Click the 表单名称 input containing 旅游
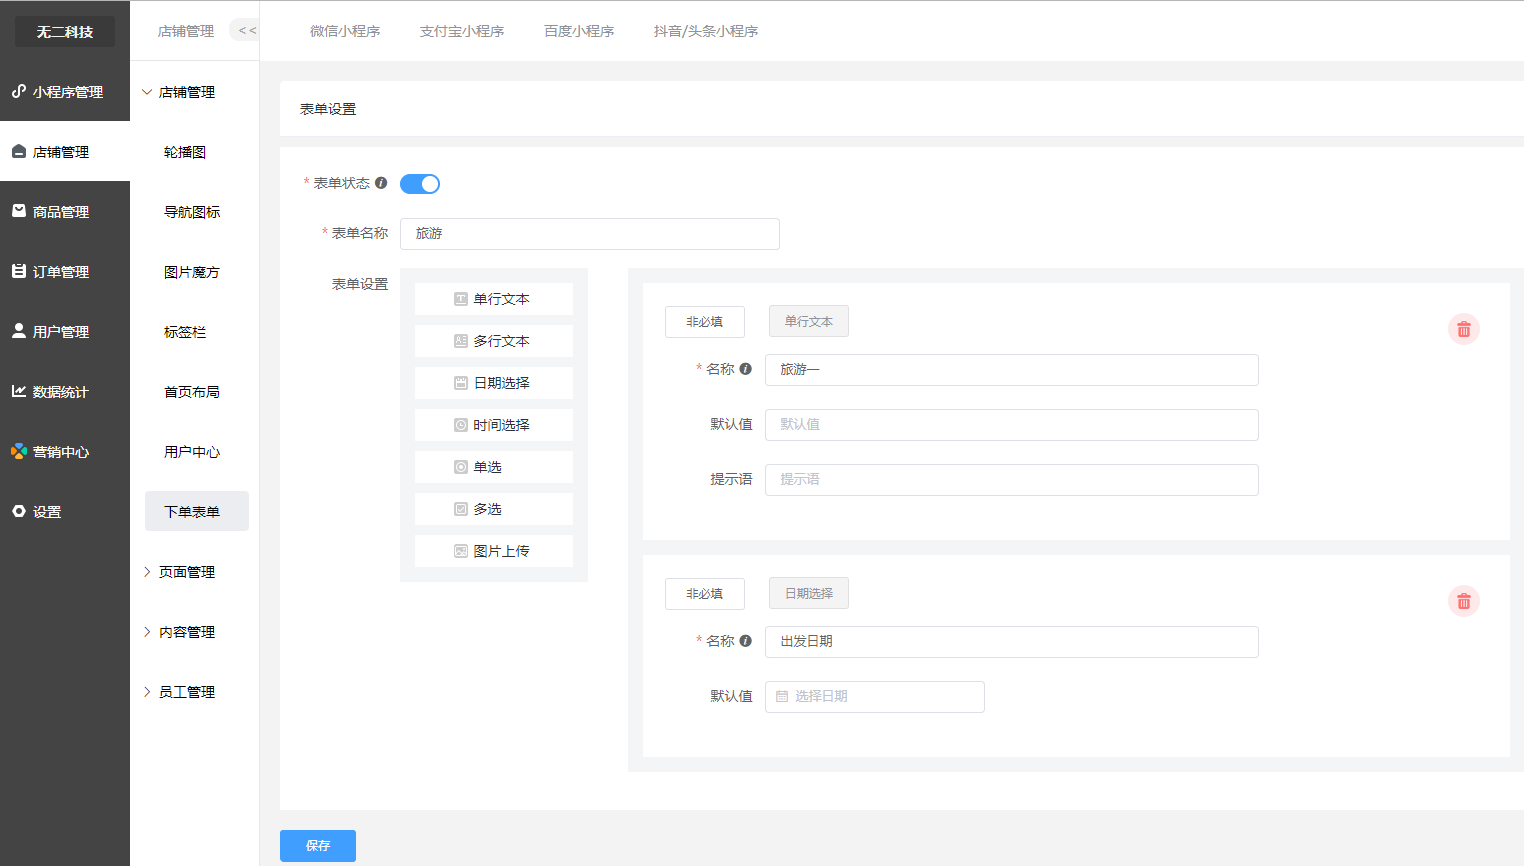1524x866 pixels. pos(590,234)
